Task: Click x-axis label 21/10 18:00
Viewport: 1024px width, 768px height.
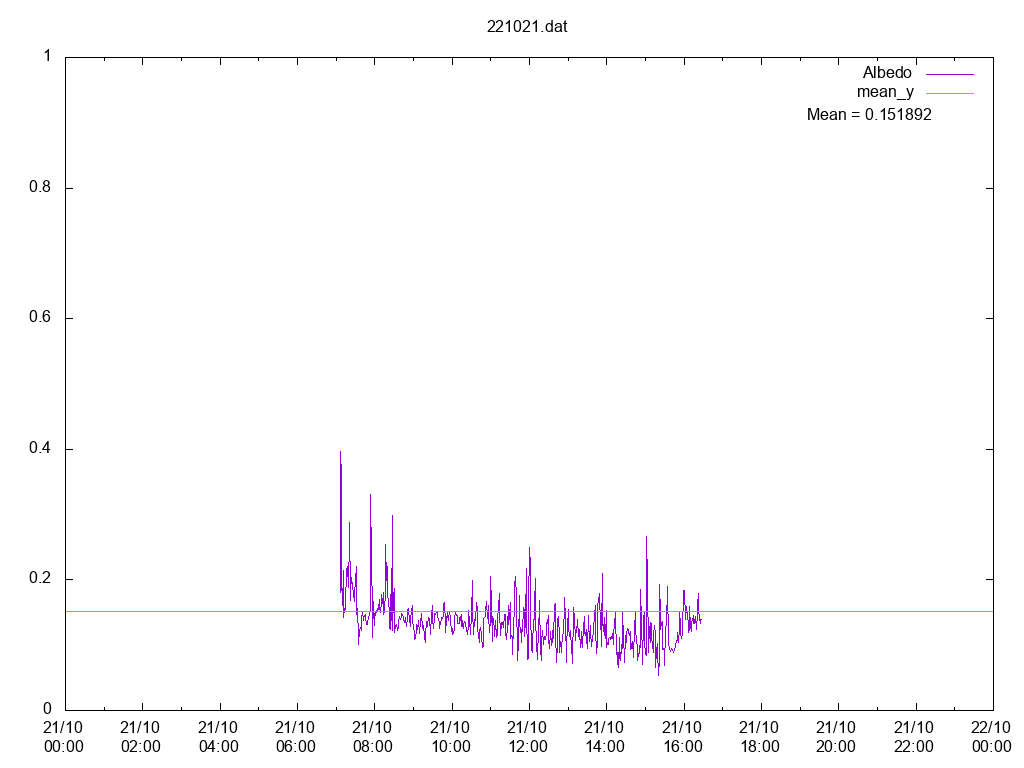Action: [x=760, y=737]
